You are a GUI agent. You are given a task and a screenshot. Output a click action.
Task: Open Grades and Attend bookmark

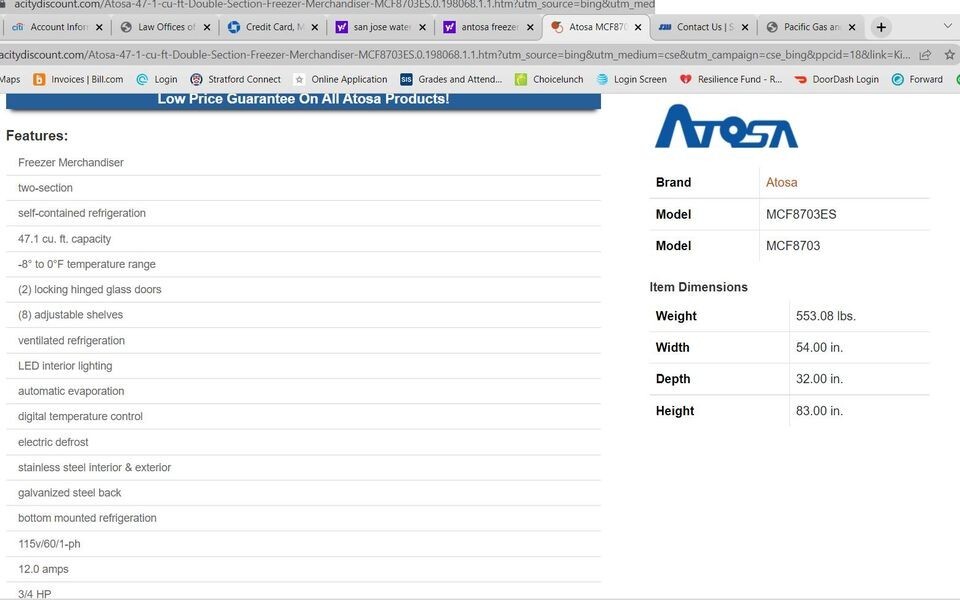pos(451,79)
